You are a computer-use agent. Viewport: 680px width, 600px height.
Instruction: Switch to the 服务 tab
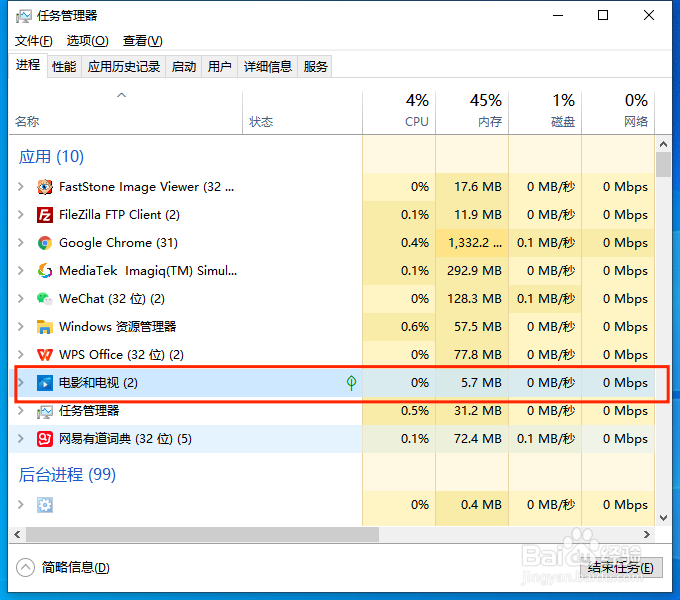coord(315,67)
